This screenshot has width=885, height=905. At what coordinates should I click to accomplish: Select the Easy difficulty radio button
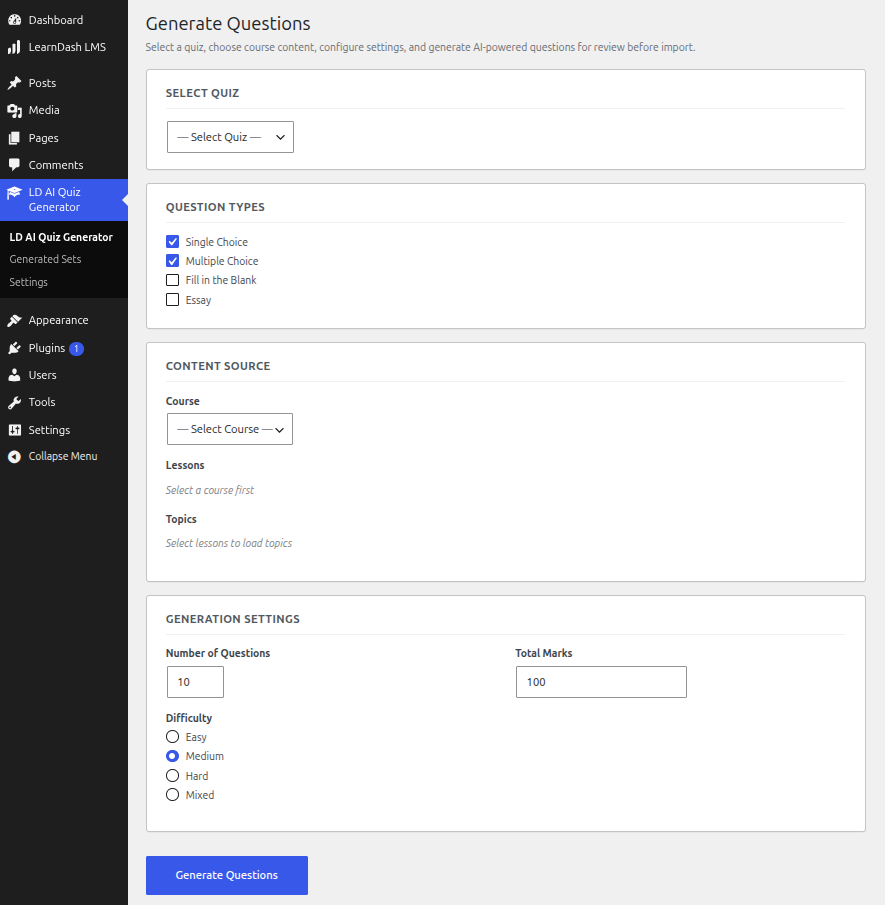[173, 736]
